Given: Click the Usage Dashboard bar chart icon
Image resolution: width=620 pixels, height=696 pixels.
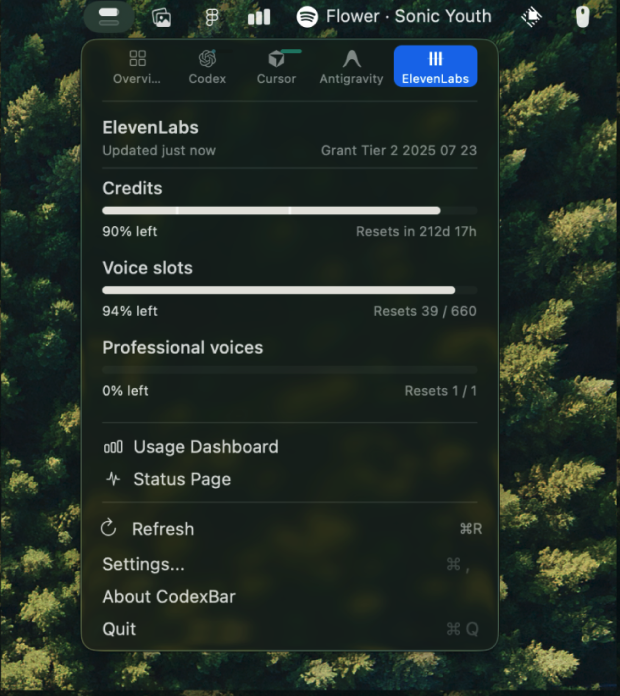Looking at the screenshot, I should pyautogui.click(x=113, y=447).
